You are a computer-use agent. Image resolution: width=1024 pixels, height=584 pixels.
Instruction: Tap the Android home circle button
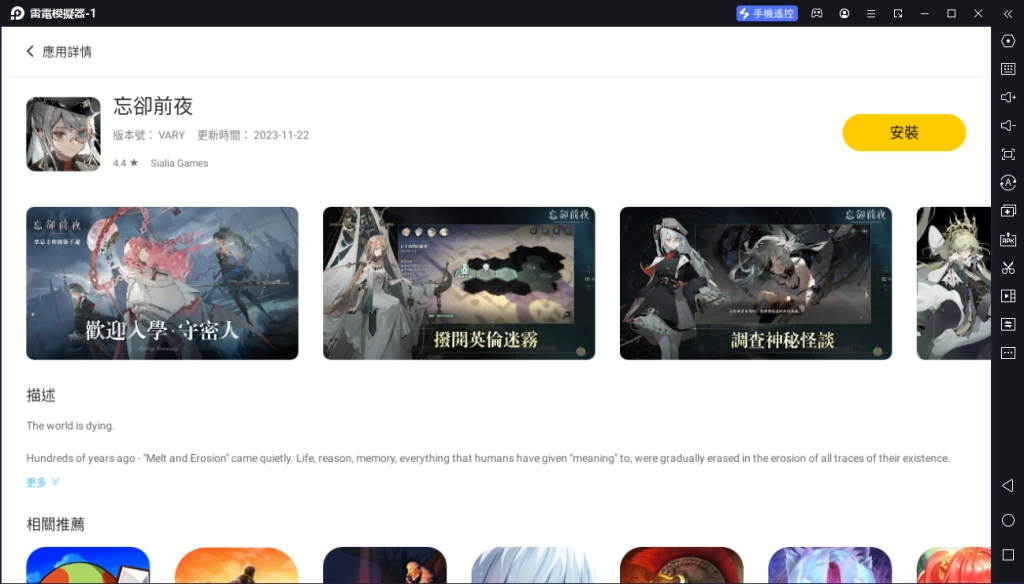coord(1008,520)
